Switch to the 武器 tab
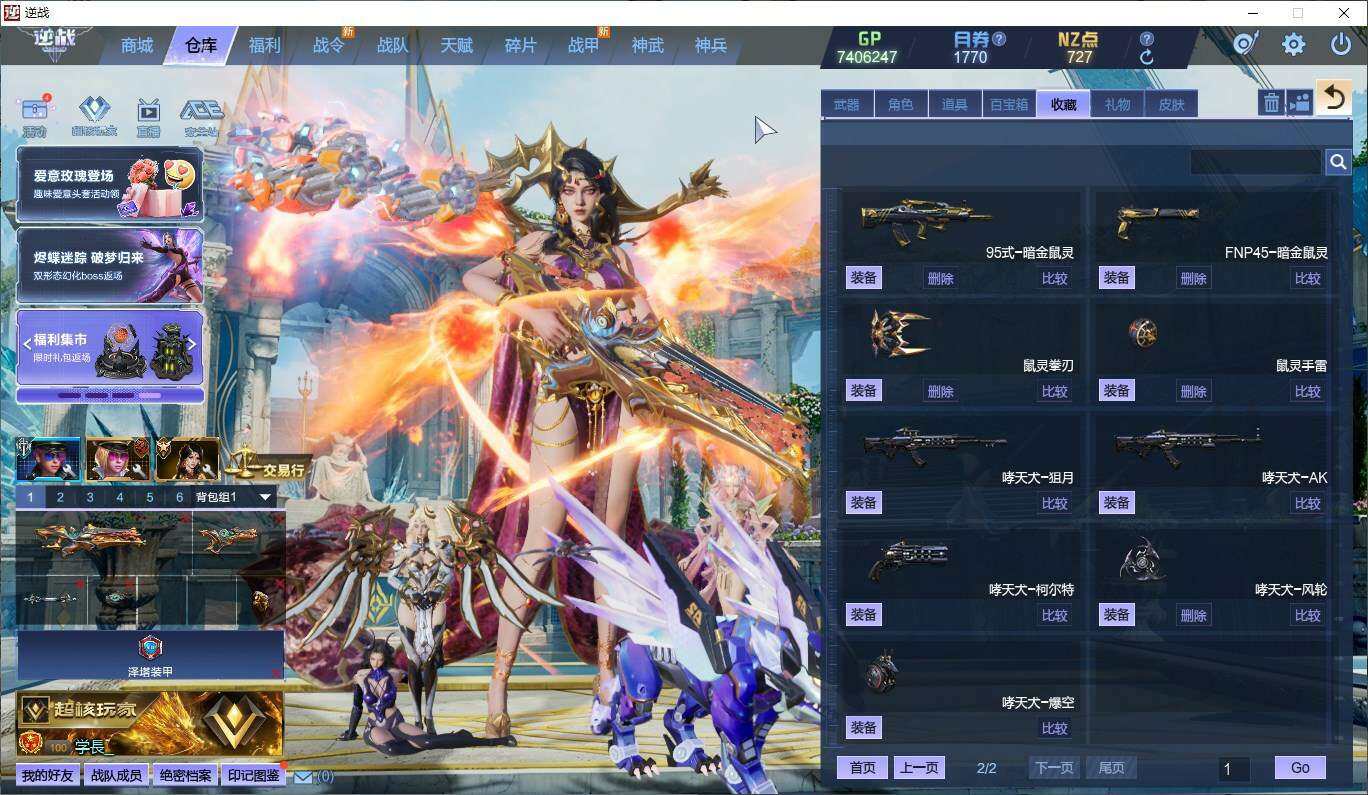 point(847,104)
